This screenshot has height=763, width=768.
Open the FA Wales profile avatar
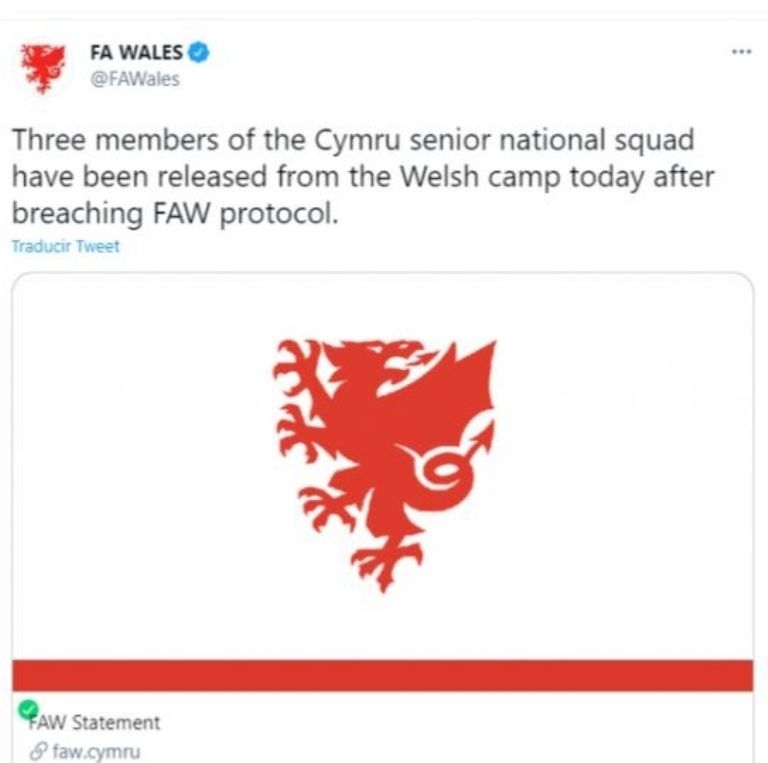tap(43, 68)
